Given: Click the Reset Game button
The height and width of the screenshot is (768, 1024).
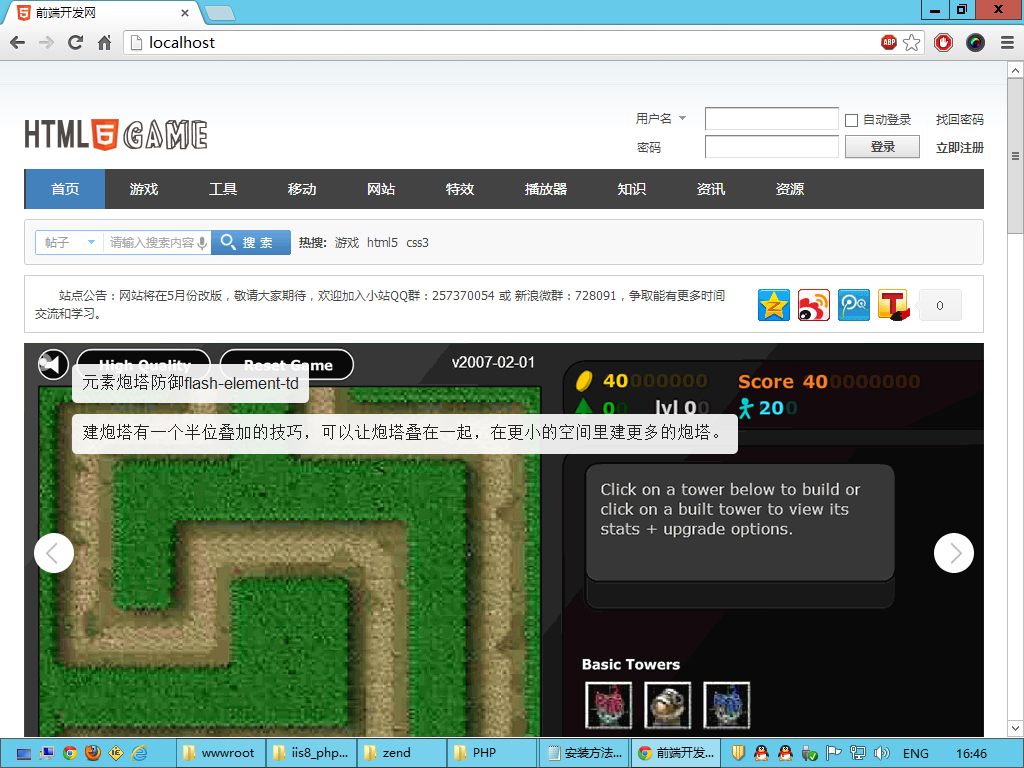Looking at the screenshot, I should coord(287,364).
